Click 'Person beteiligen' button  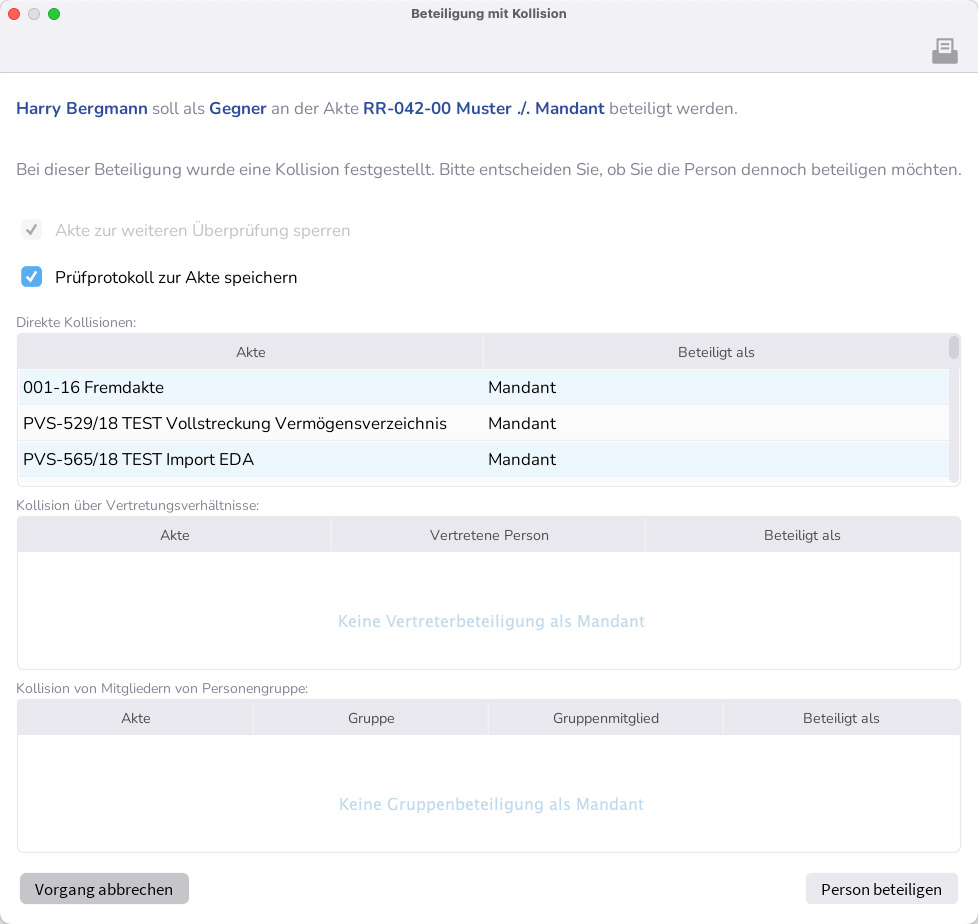click(881, 888)
